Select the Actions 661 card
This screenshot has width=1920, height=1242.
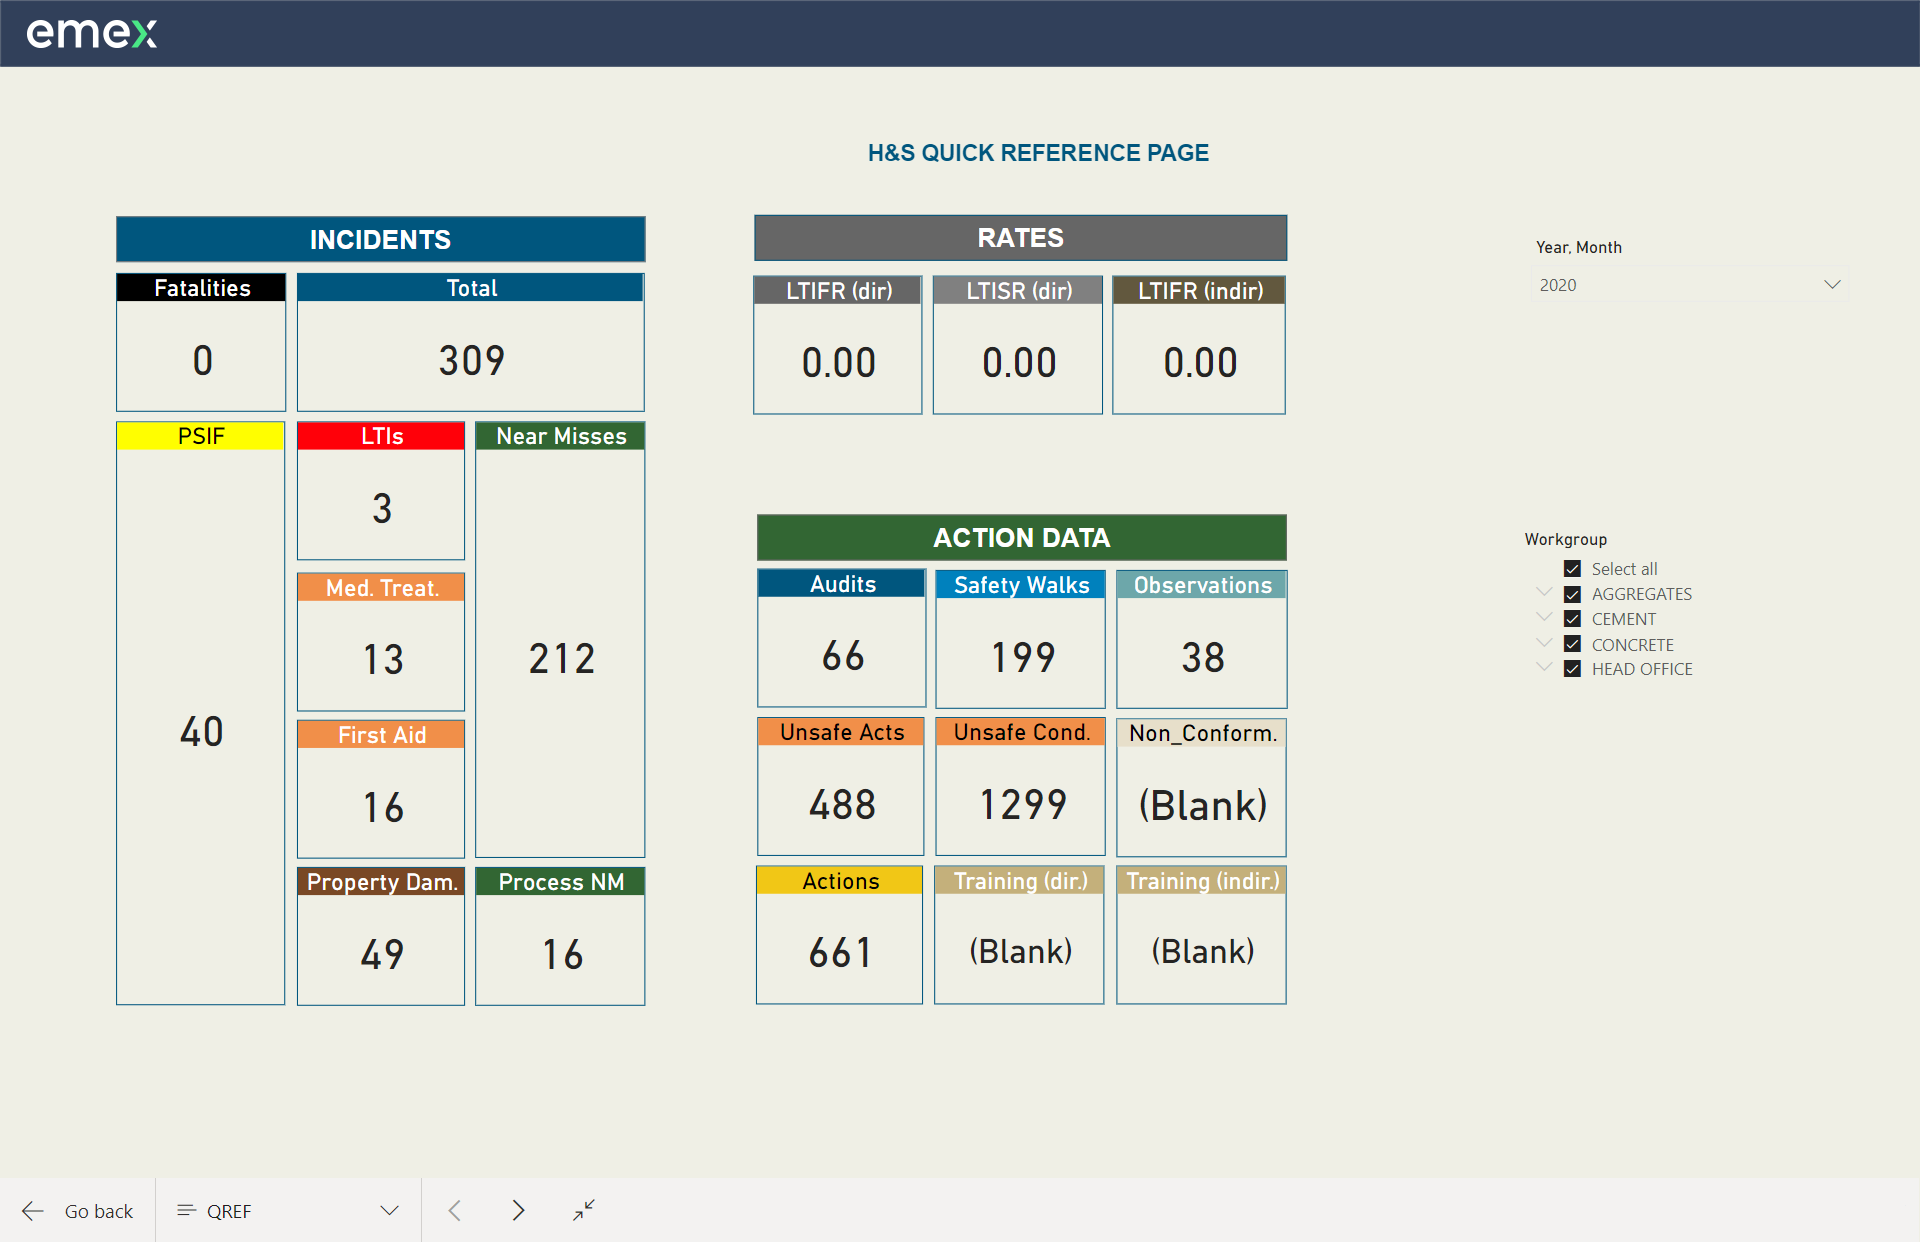840,951
